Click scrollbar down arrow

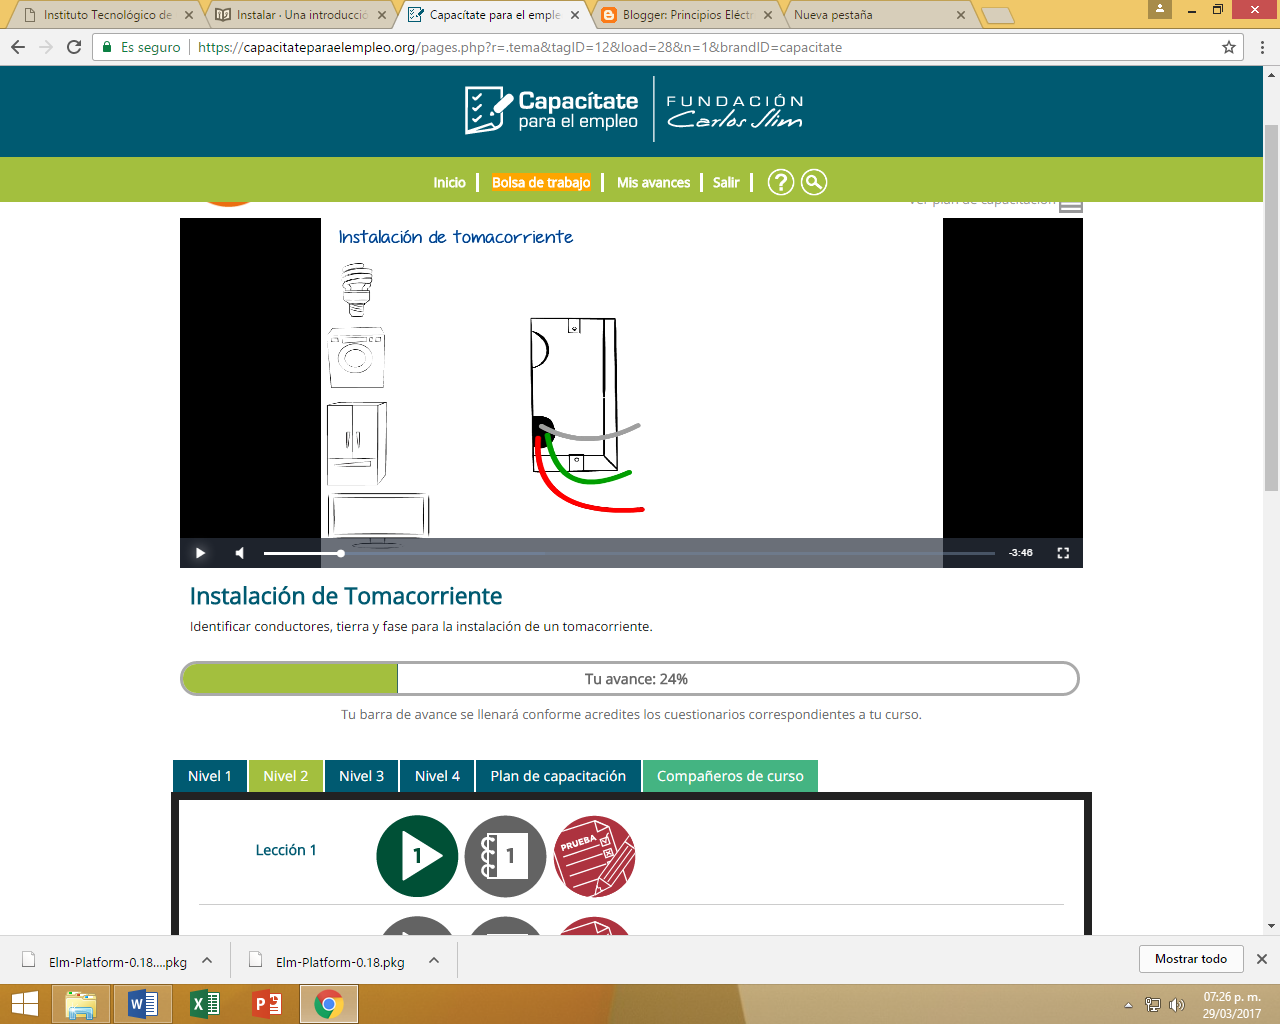(1271, 926)
